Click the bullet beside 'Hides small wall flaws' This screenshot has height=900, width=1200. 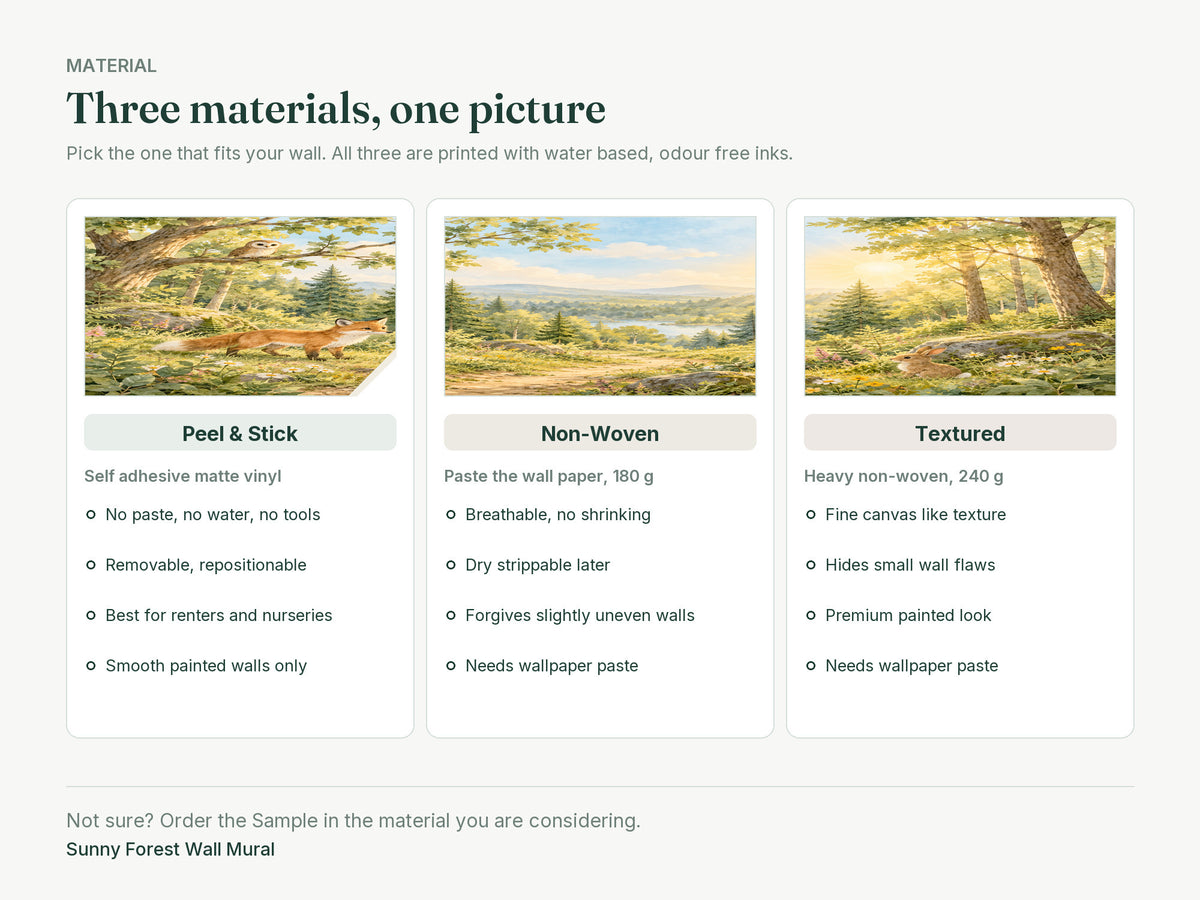811,565
